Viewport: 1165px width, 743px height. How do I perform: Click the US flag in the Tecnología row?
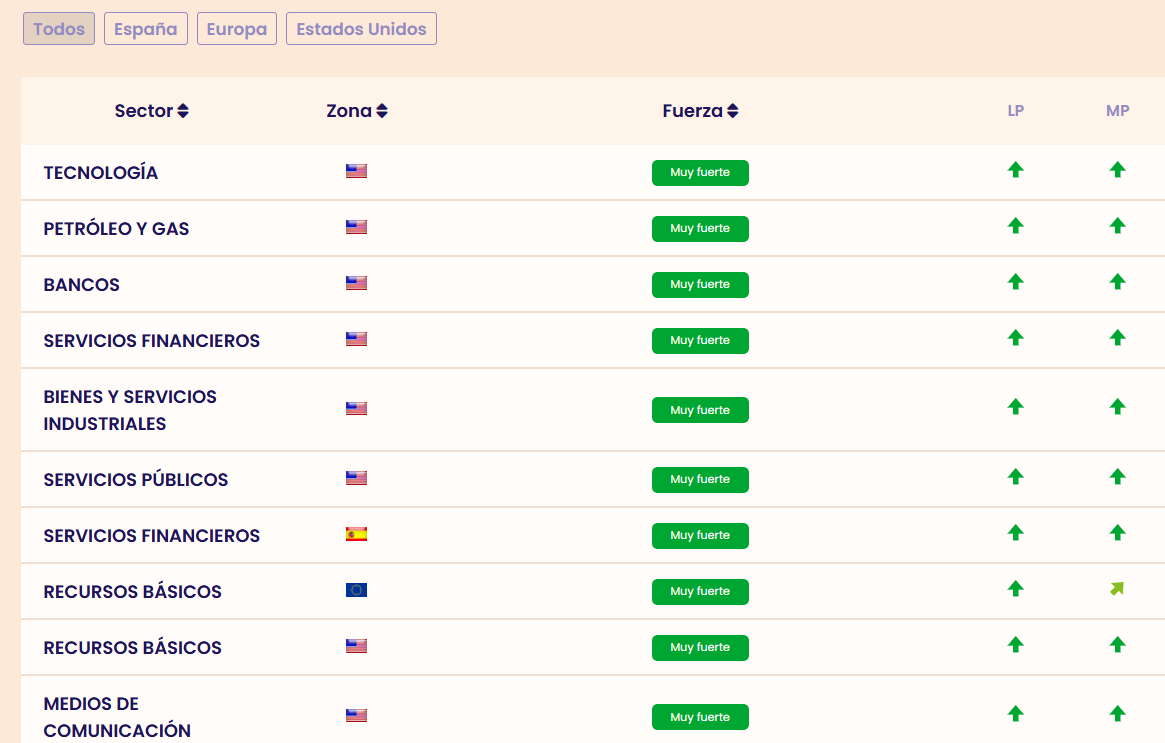click(356, 171)
